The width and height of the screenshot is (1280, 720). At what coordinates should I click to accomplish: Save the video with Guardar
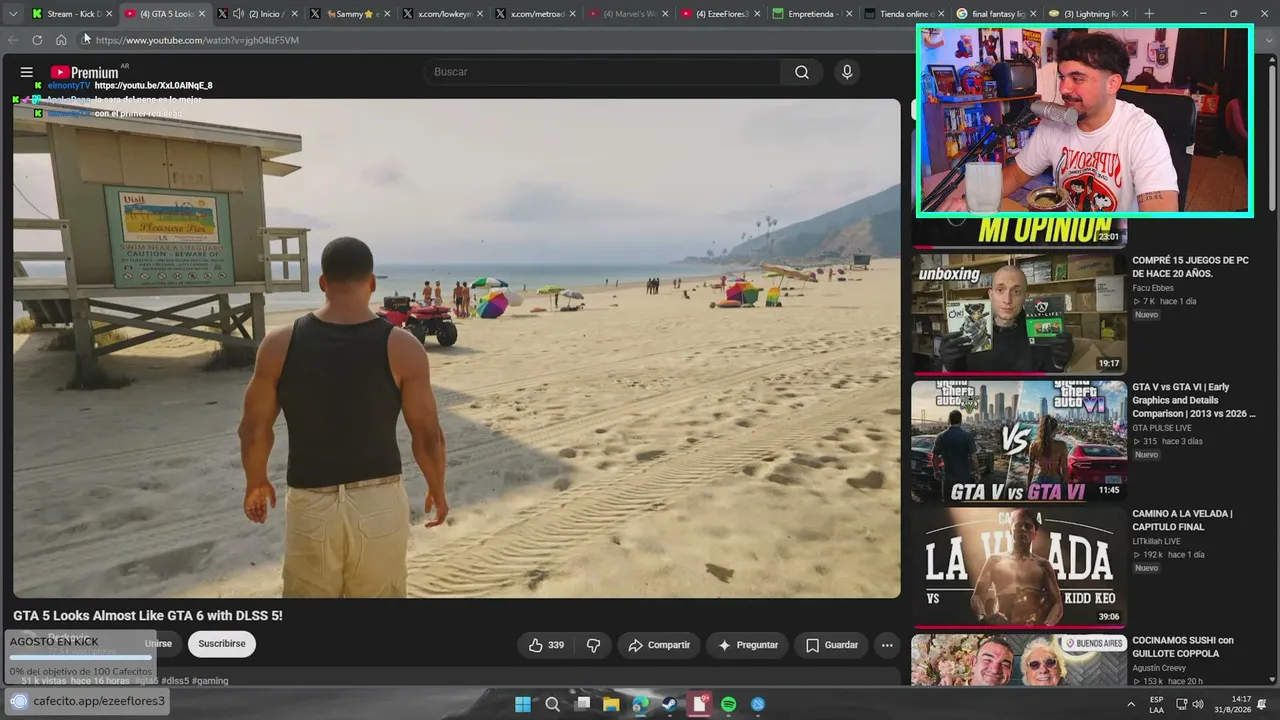coord(832,645)
